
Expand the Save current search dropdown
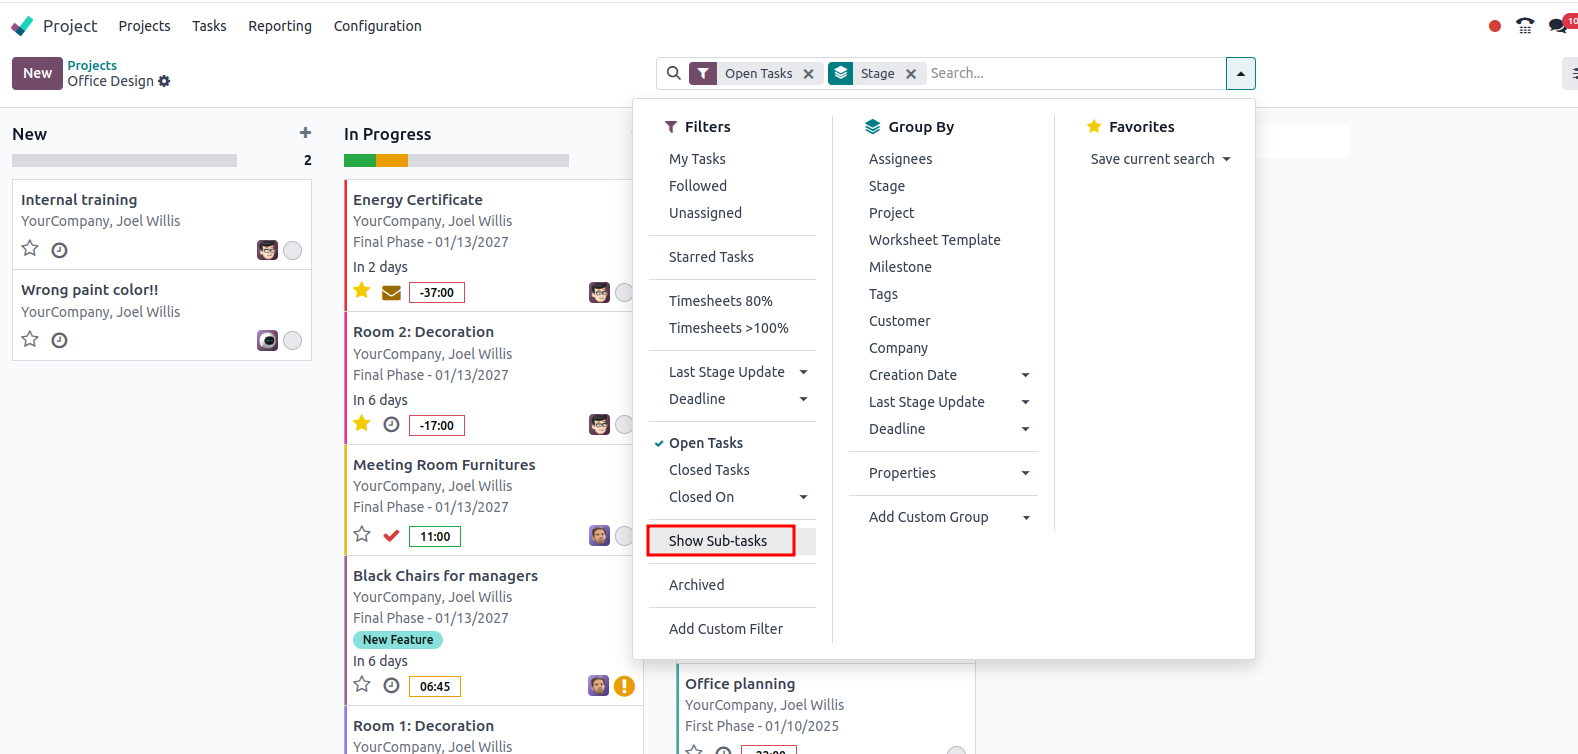point(1160,159)
